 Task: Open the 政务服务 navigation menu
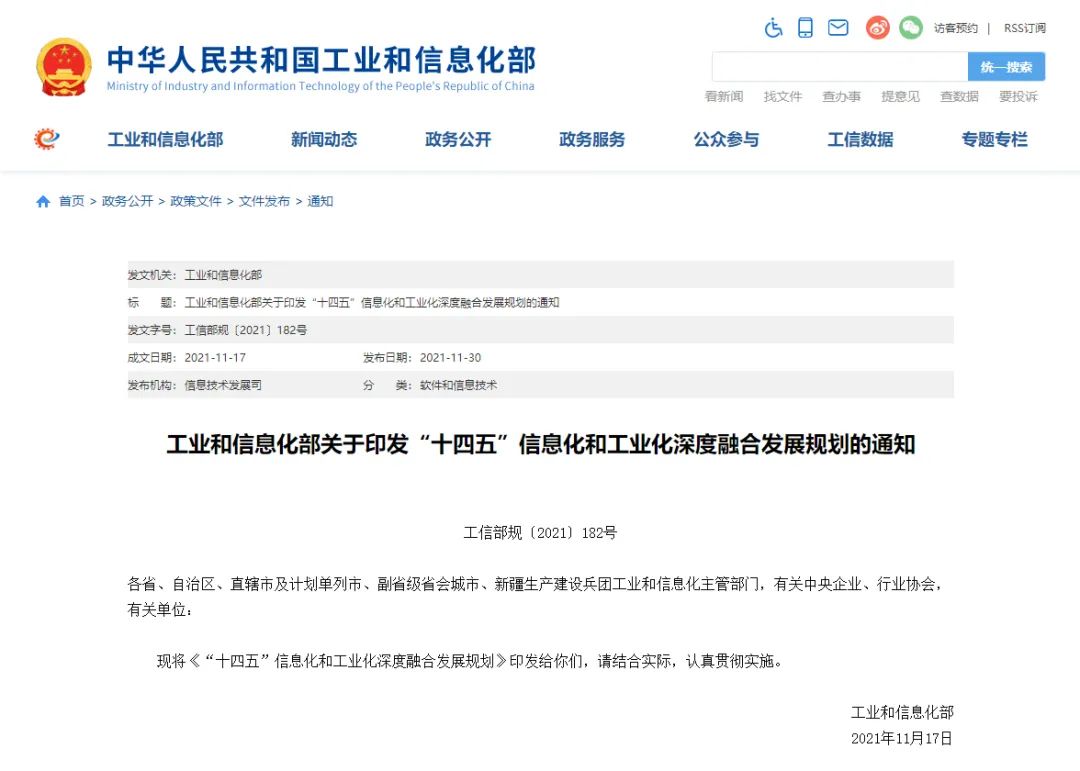click(x=592, y=139)
